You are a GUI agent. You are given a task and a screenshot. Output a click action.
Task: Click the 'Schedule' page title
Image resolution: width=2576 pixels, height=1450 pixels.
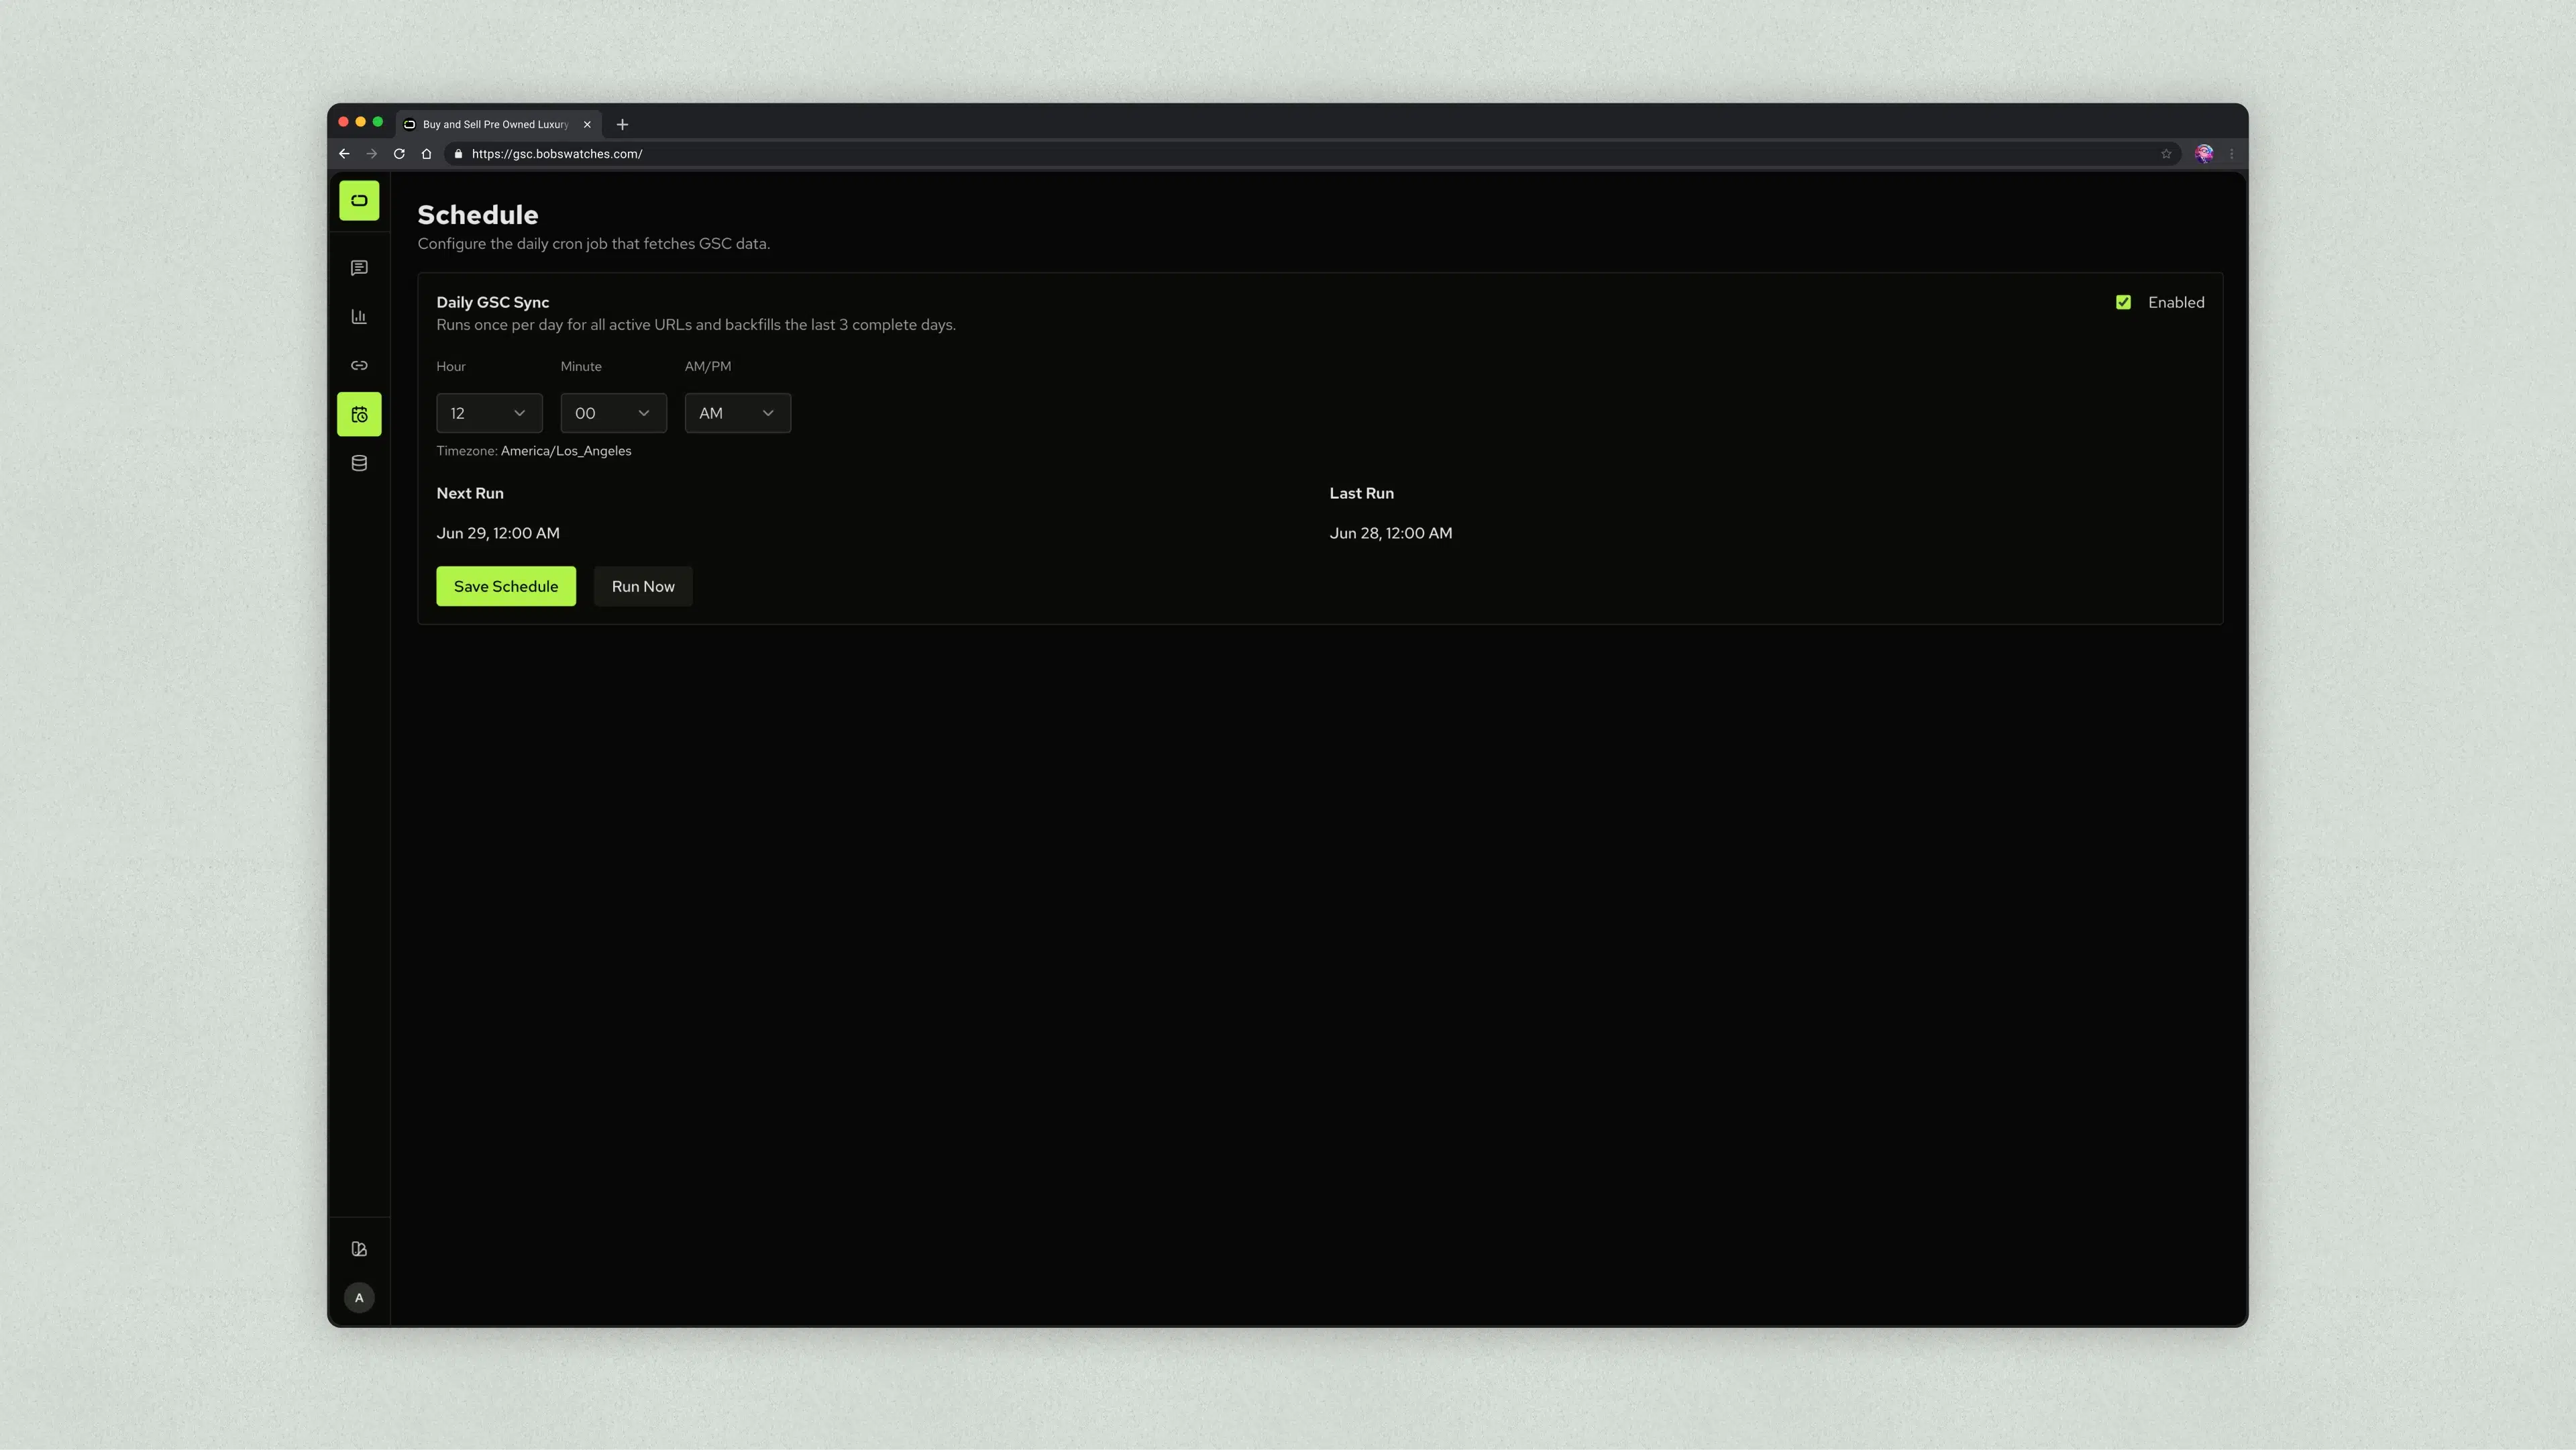tap(478, 215)
